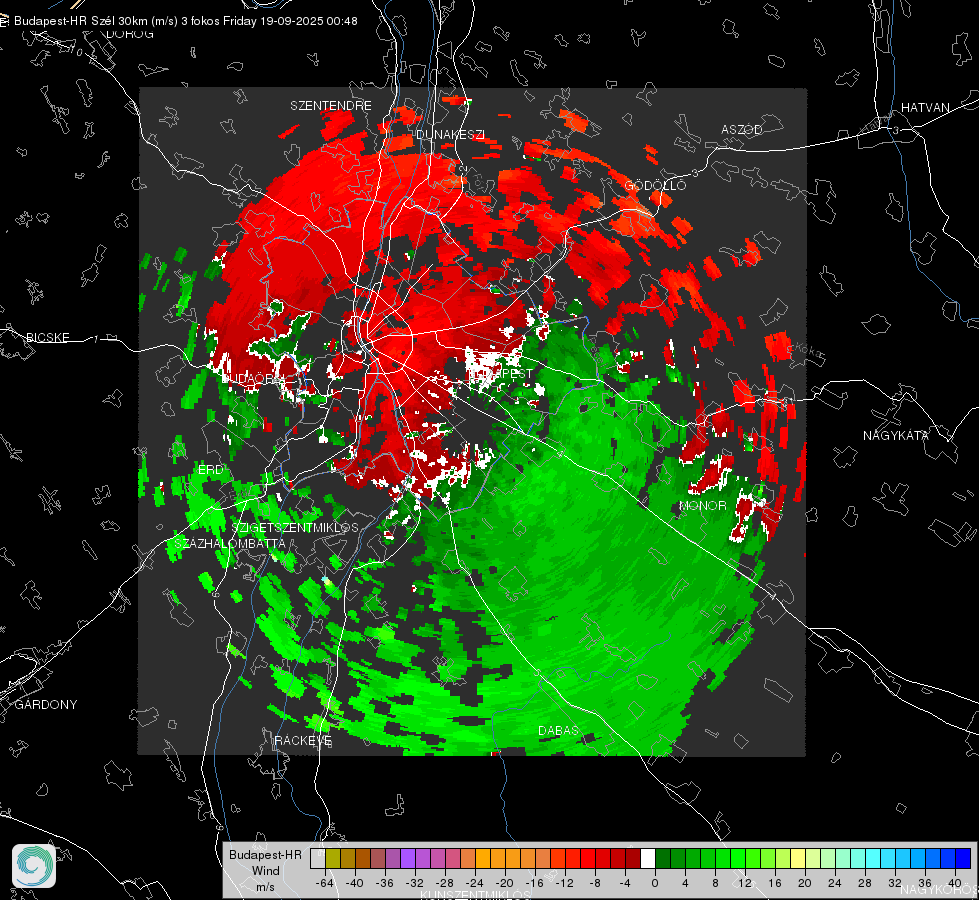Select the white zero-velocity swatch in the legend
The image size is (979, 900).
[x=647, y=858]
